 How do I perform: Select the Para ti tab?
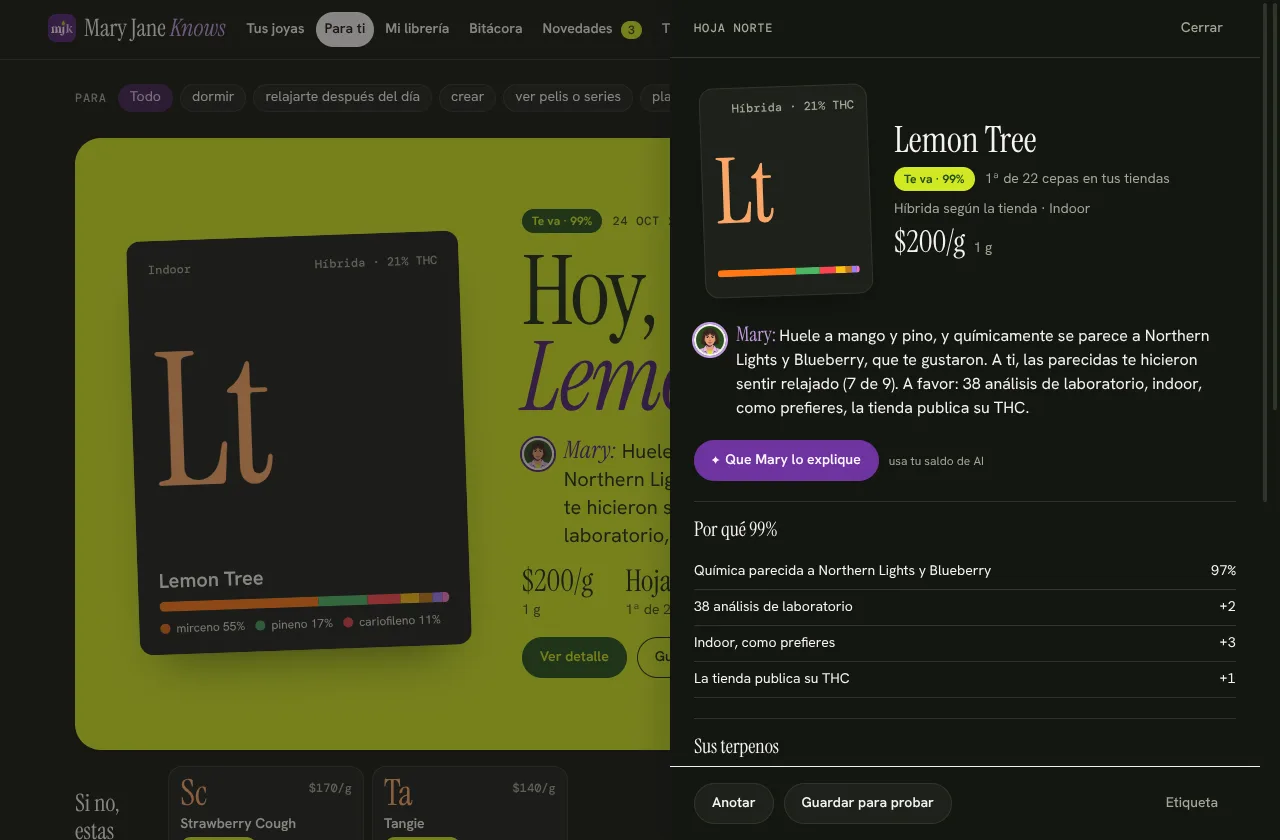click(345, 29)
